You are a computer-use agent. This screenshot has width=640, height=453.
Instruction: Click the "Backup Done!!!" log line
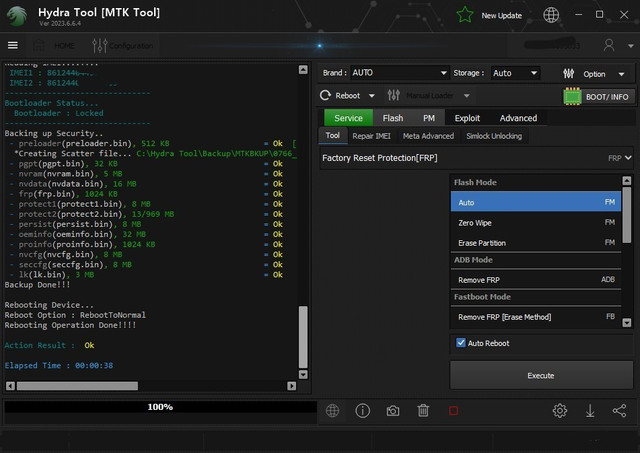tap(37, 285)
